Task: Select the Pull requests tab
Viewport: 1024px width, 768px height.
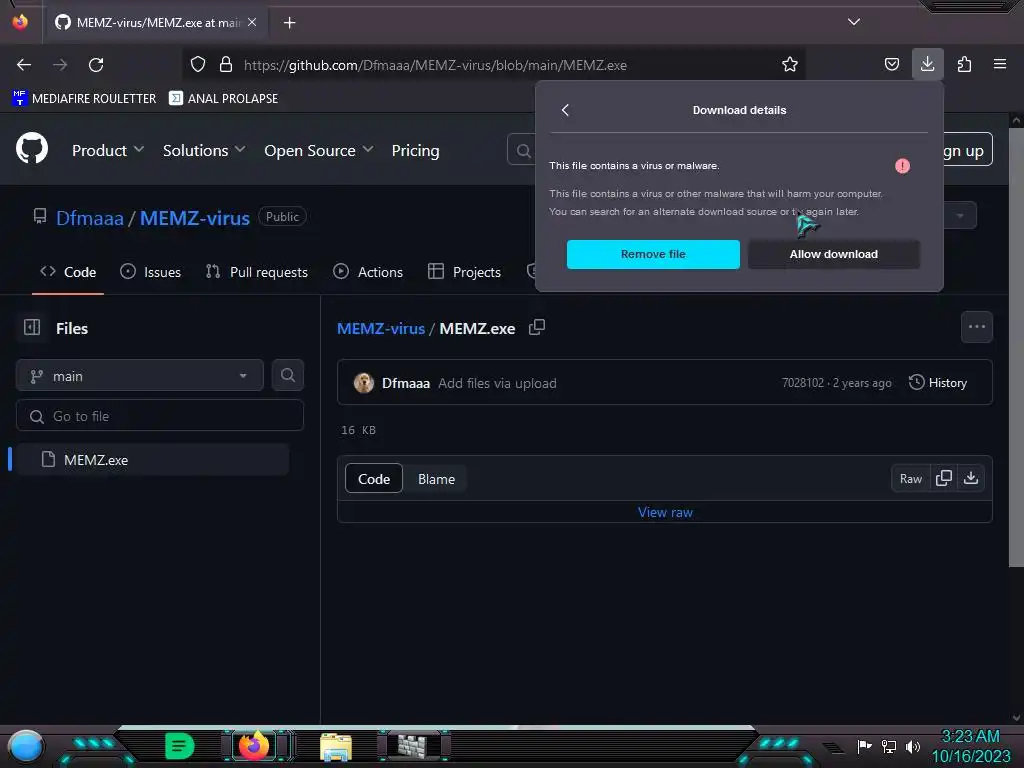Action: (x=257, y=272)
